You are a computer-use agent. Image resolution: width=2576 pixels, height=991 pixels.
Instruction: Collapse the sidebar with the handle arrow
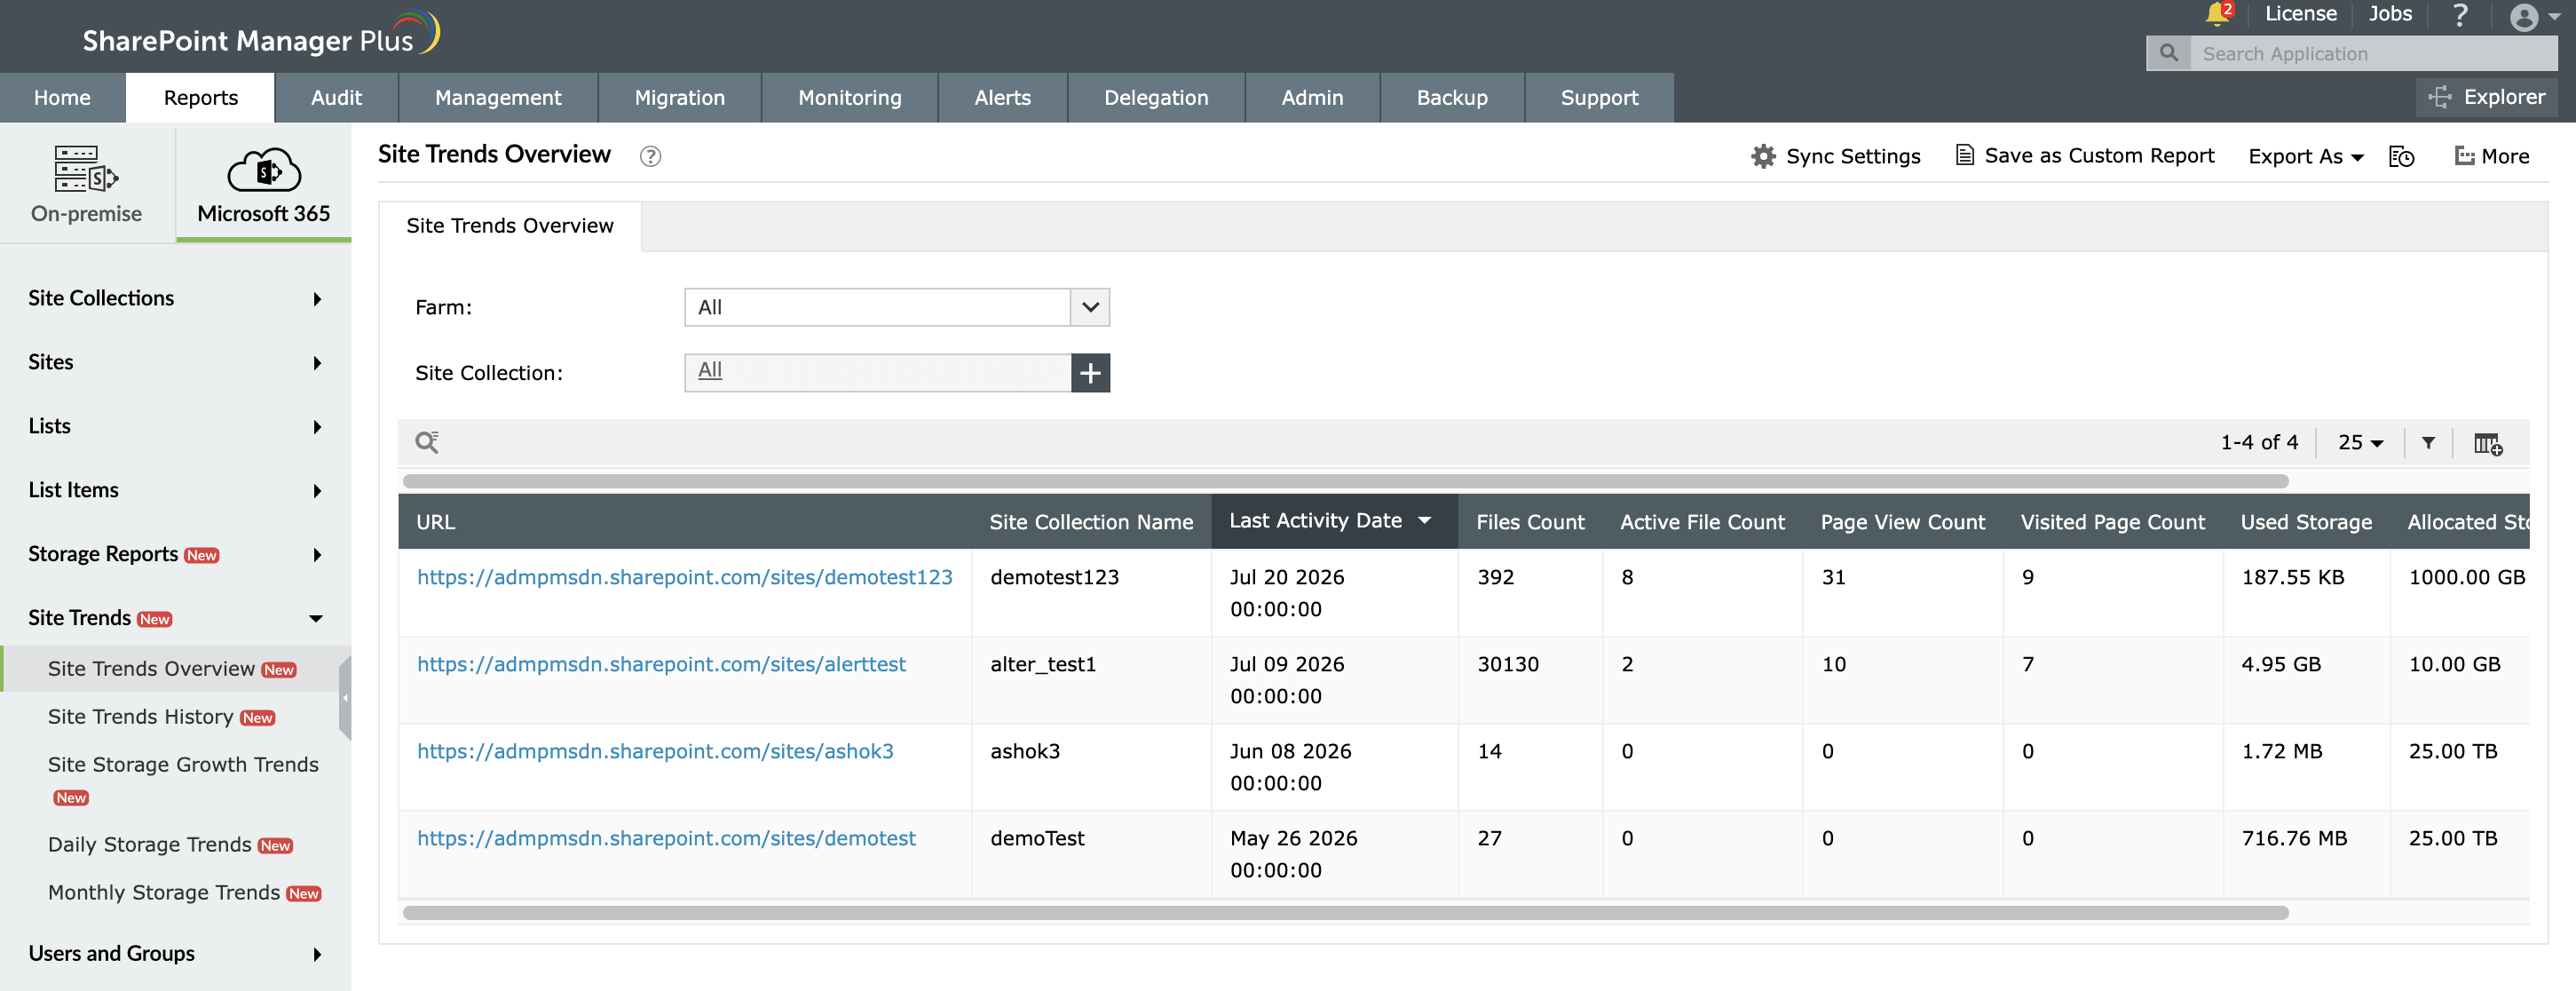click(x=345, y=697)
